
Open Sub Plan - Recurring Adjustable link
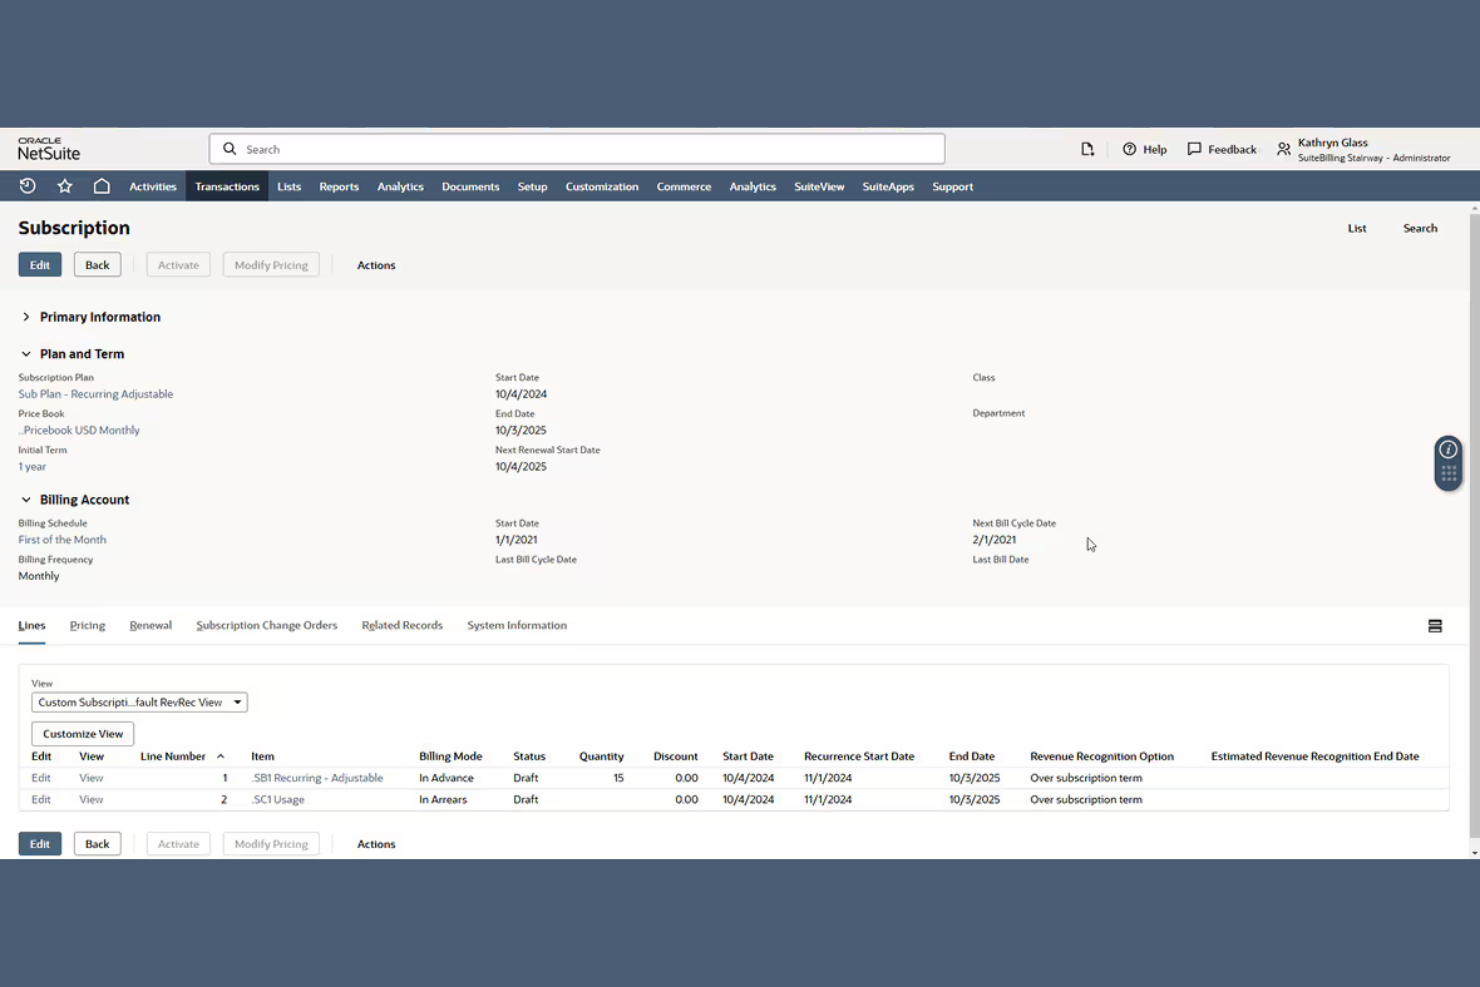96,394
